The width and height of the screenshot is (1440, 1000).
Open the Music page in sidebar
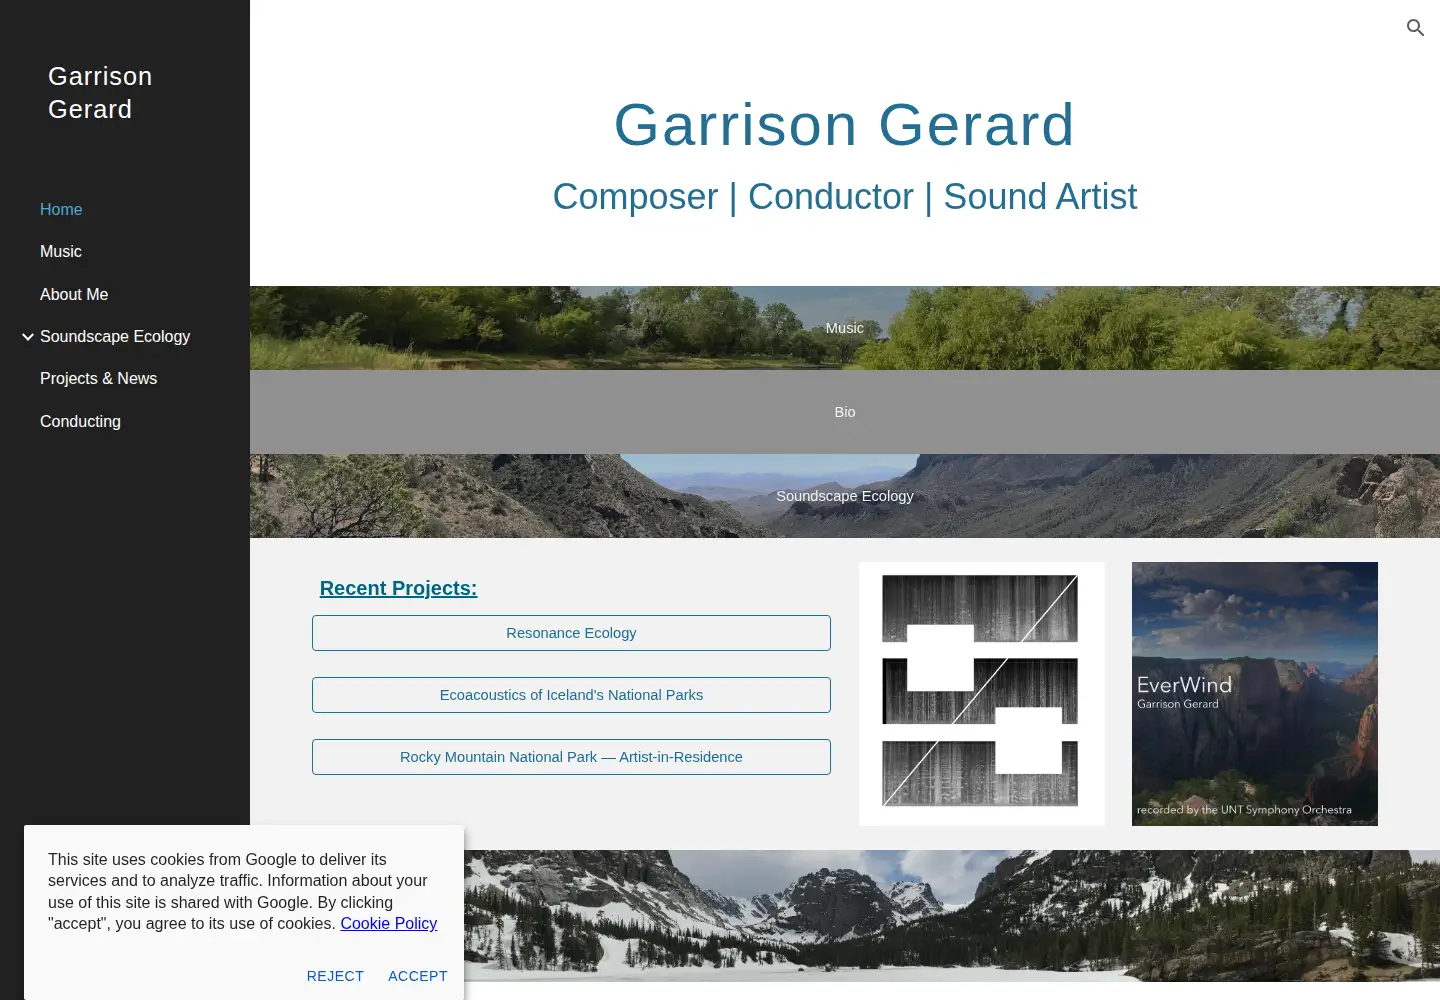point(61,251)
